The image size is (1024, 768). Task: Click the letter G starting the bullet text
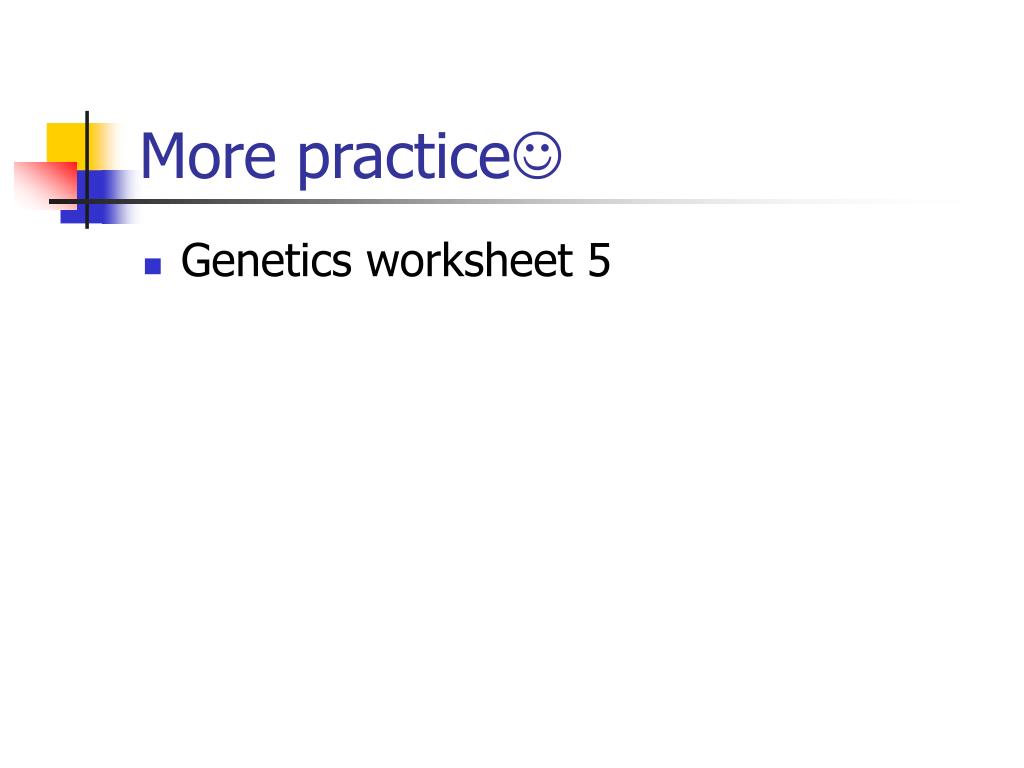197,260
